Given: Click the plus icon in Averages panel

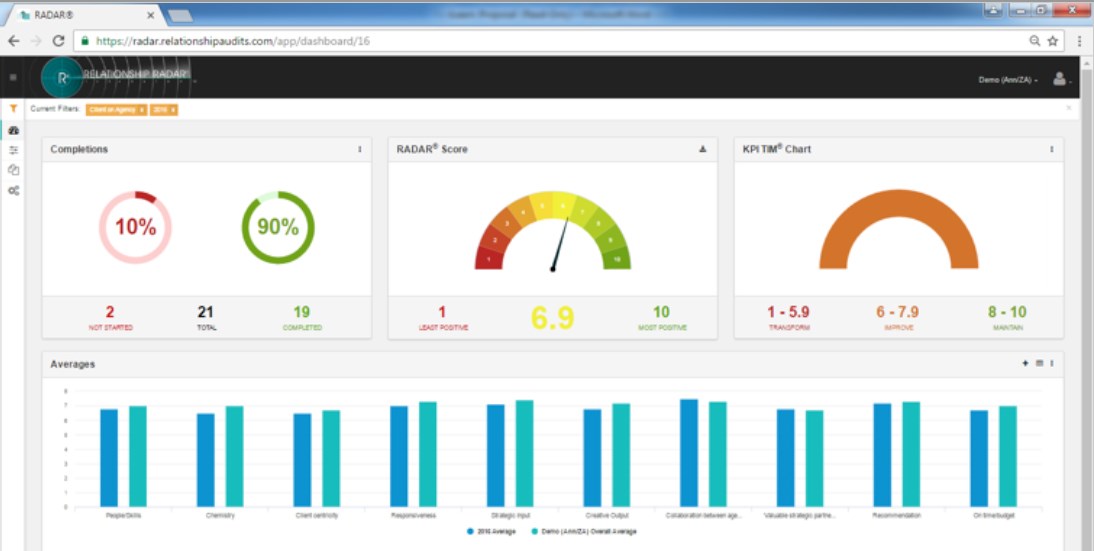Looking at the screenshot, I should coord(1025,363).
